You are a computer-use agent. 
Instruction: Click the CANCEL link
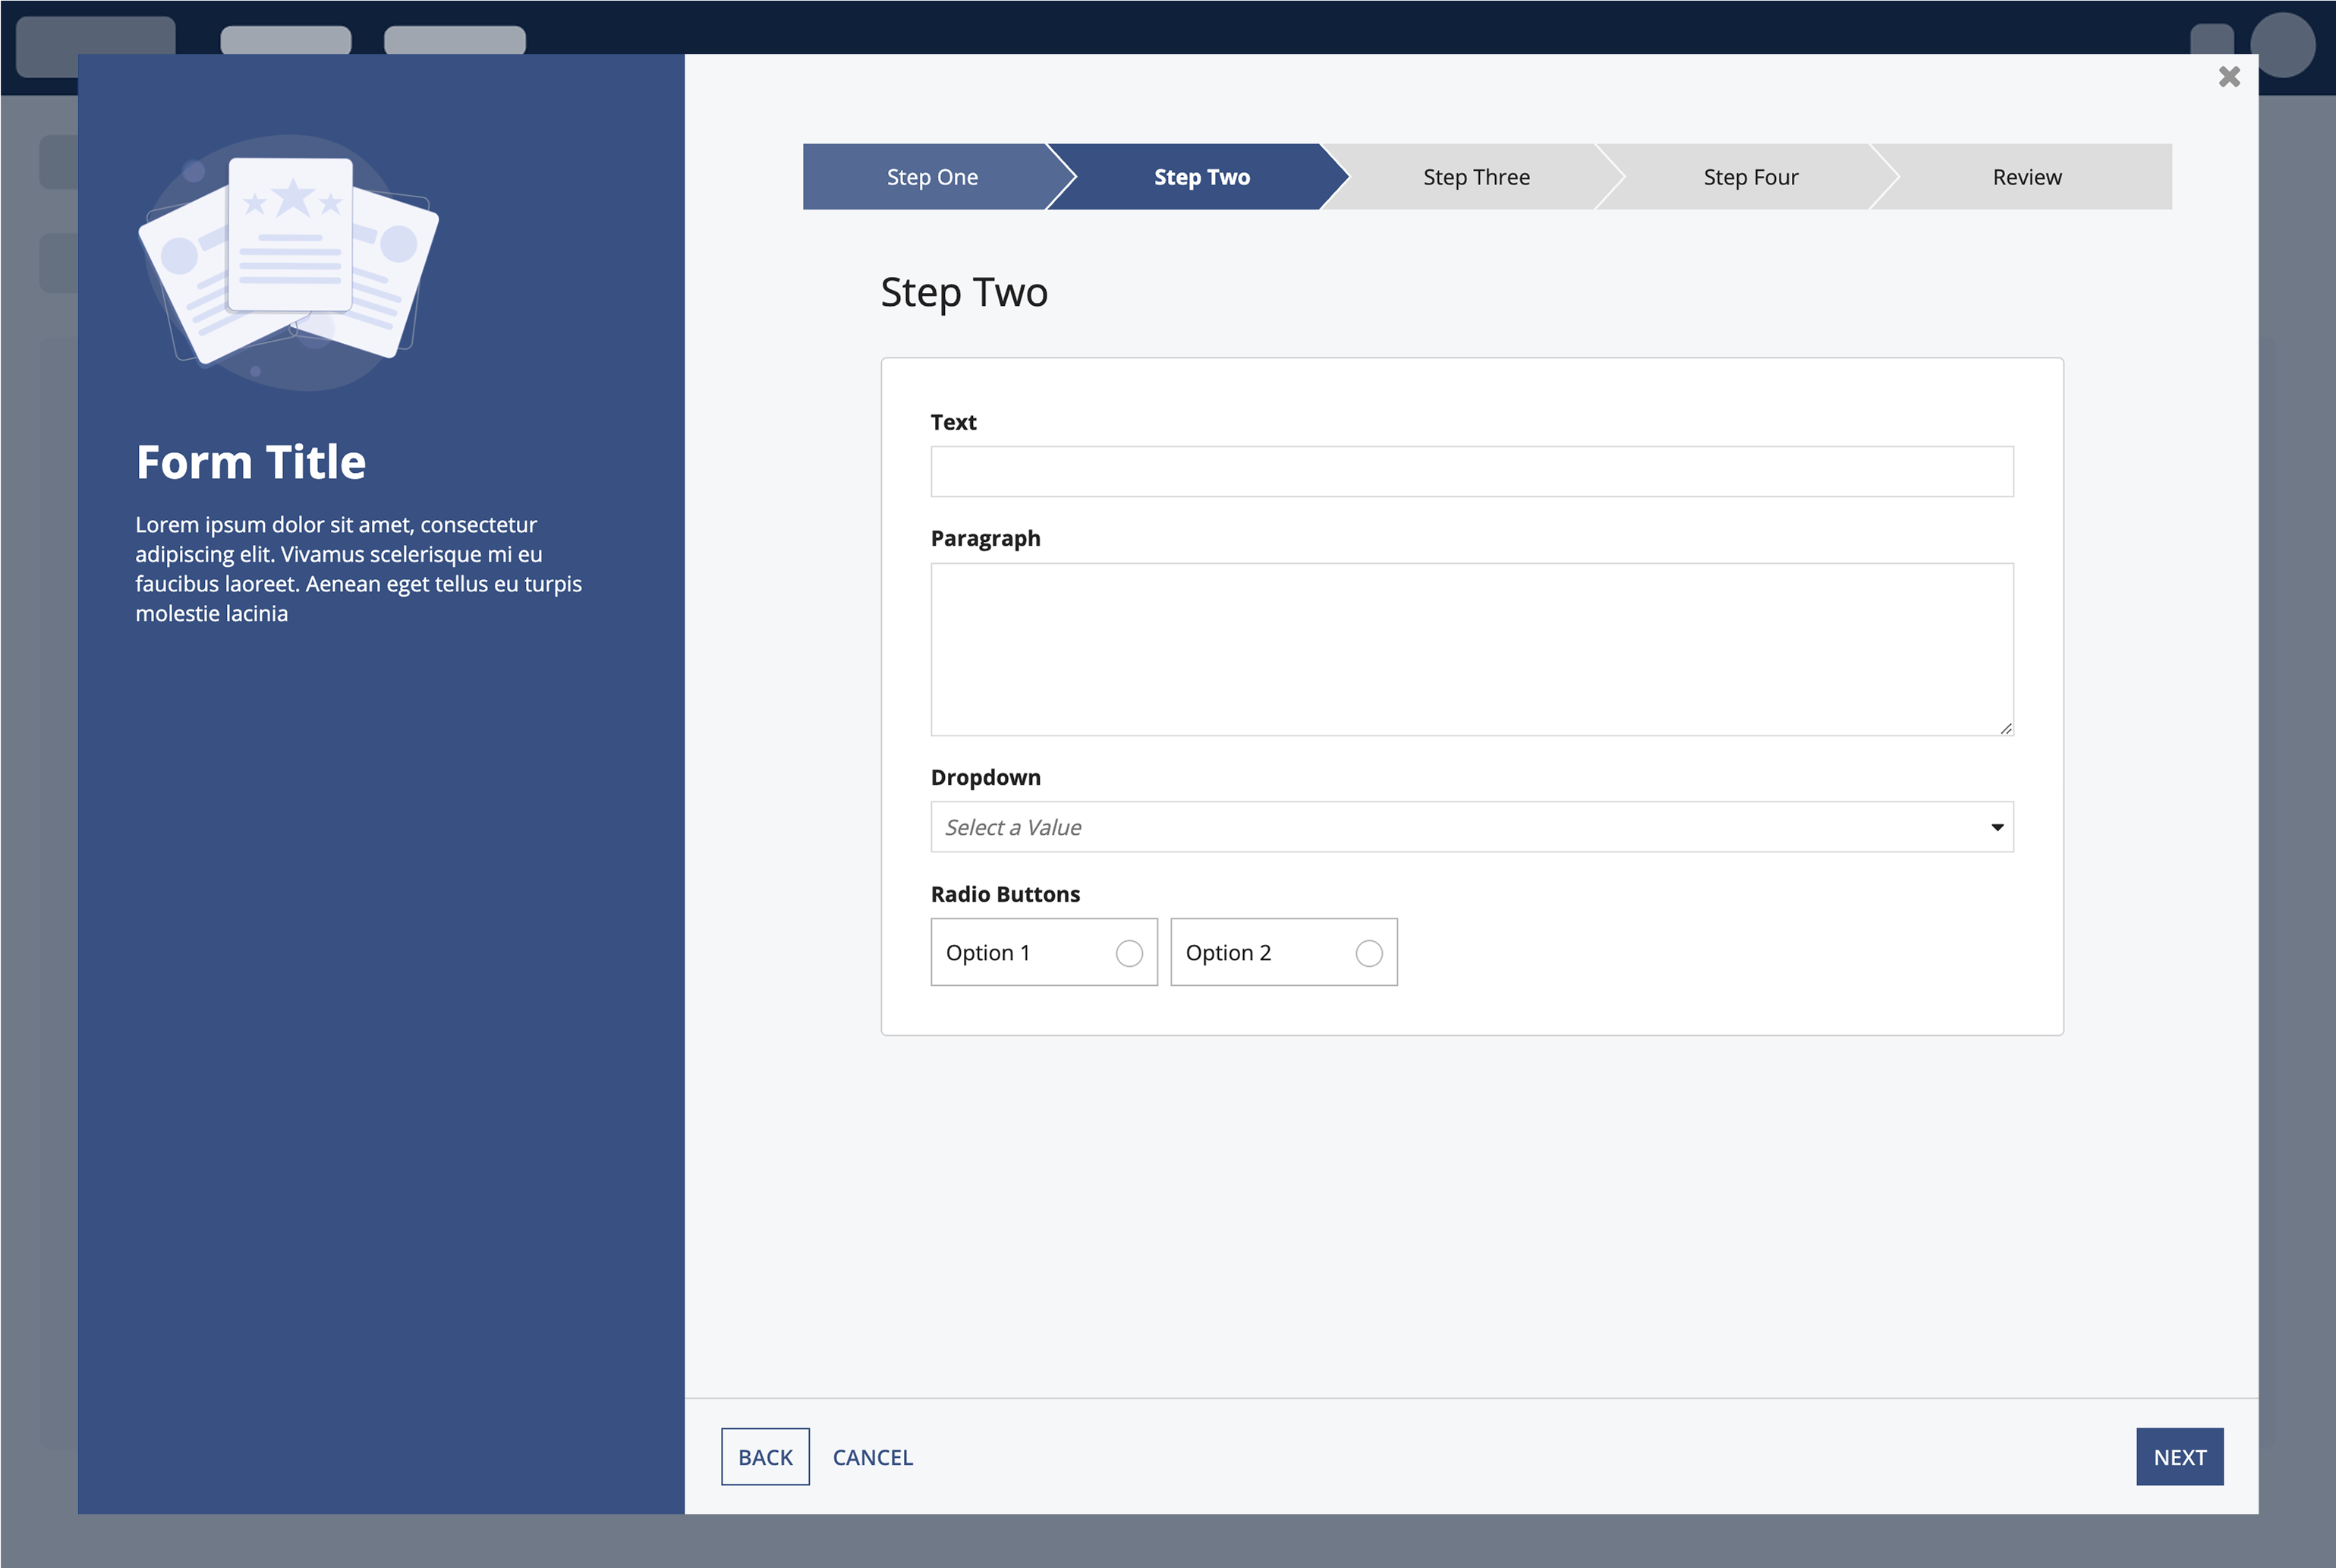(x=872, y=1457)
